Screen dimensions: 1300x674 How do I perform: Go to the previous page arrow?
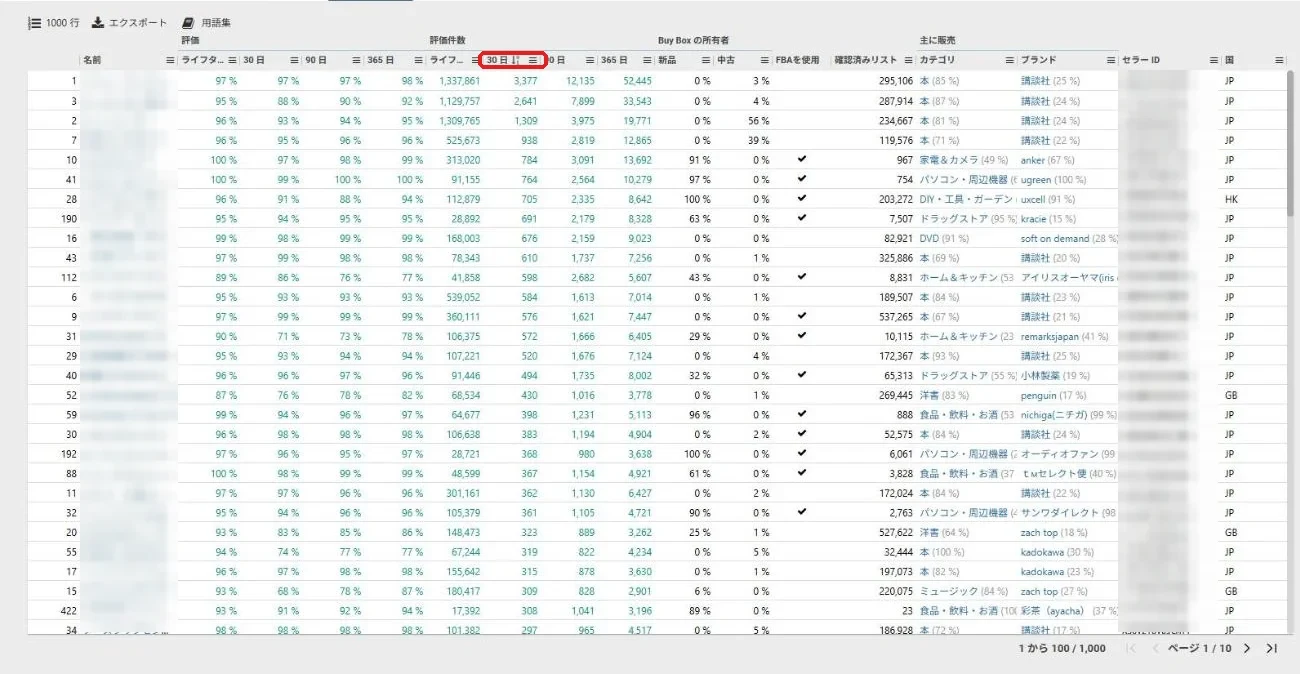click(1155, 648)
